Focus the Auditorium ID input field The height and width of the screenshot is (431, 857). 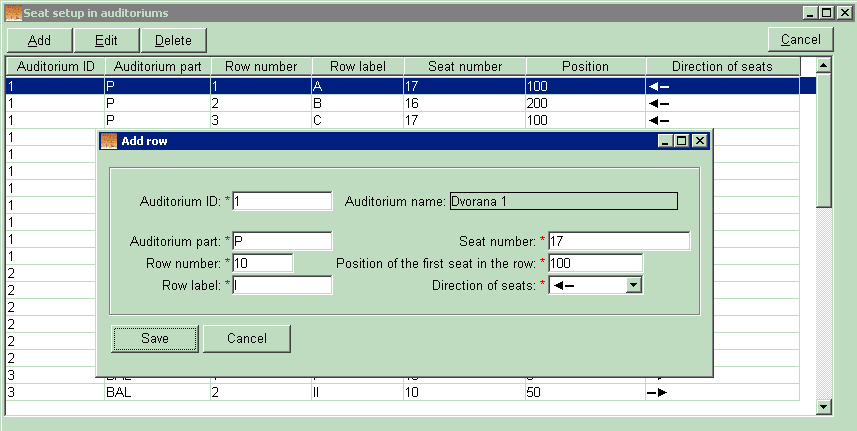coord(282,201)
